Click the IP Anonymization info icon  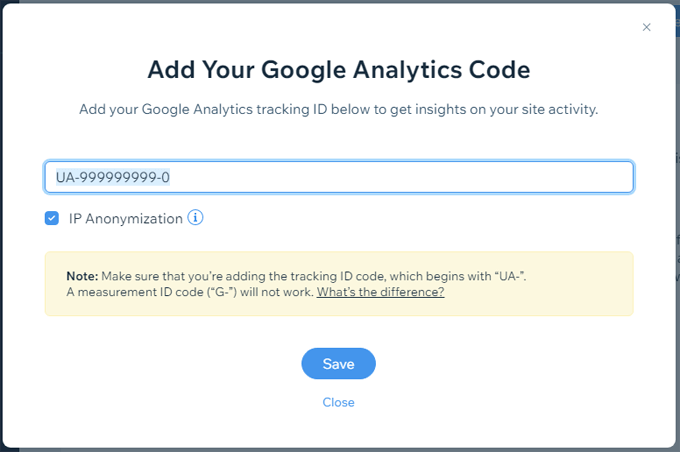tap(196, 217)
